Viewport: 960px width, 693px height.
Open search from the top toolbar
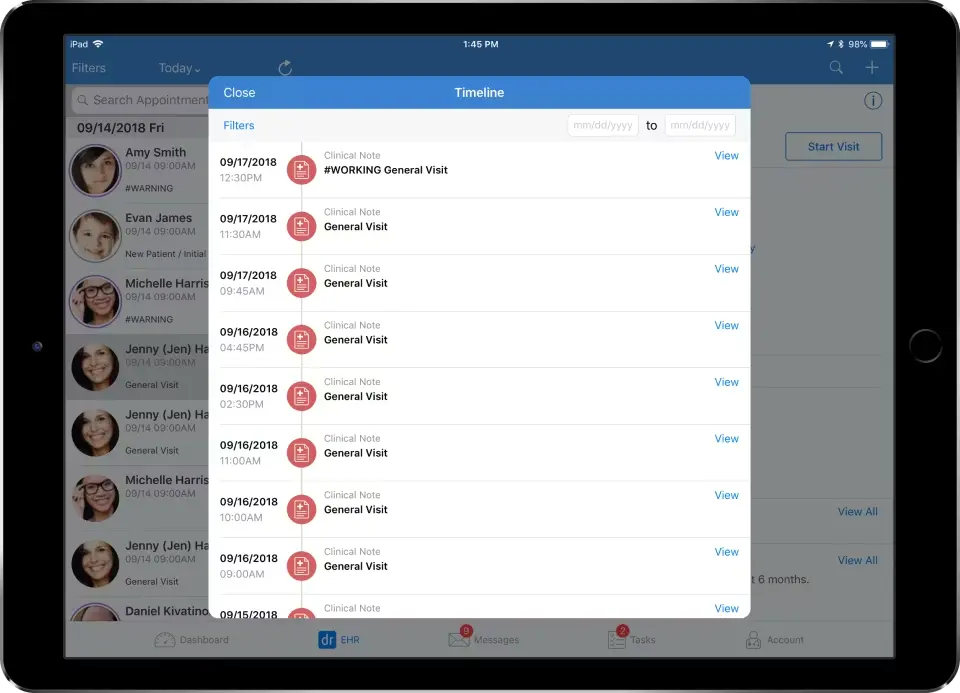836,67
